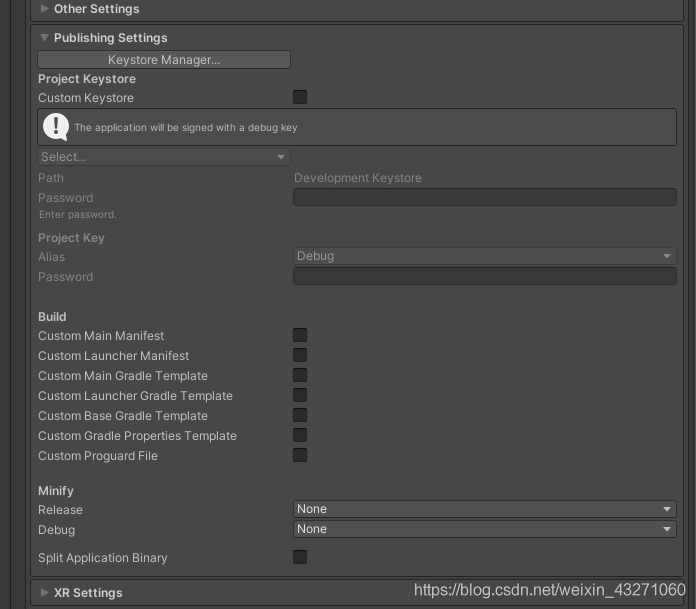The image size is (696, 609).
Task: Open the Select... keystore dropdown
Action: [164, 157]
